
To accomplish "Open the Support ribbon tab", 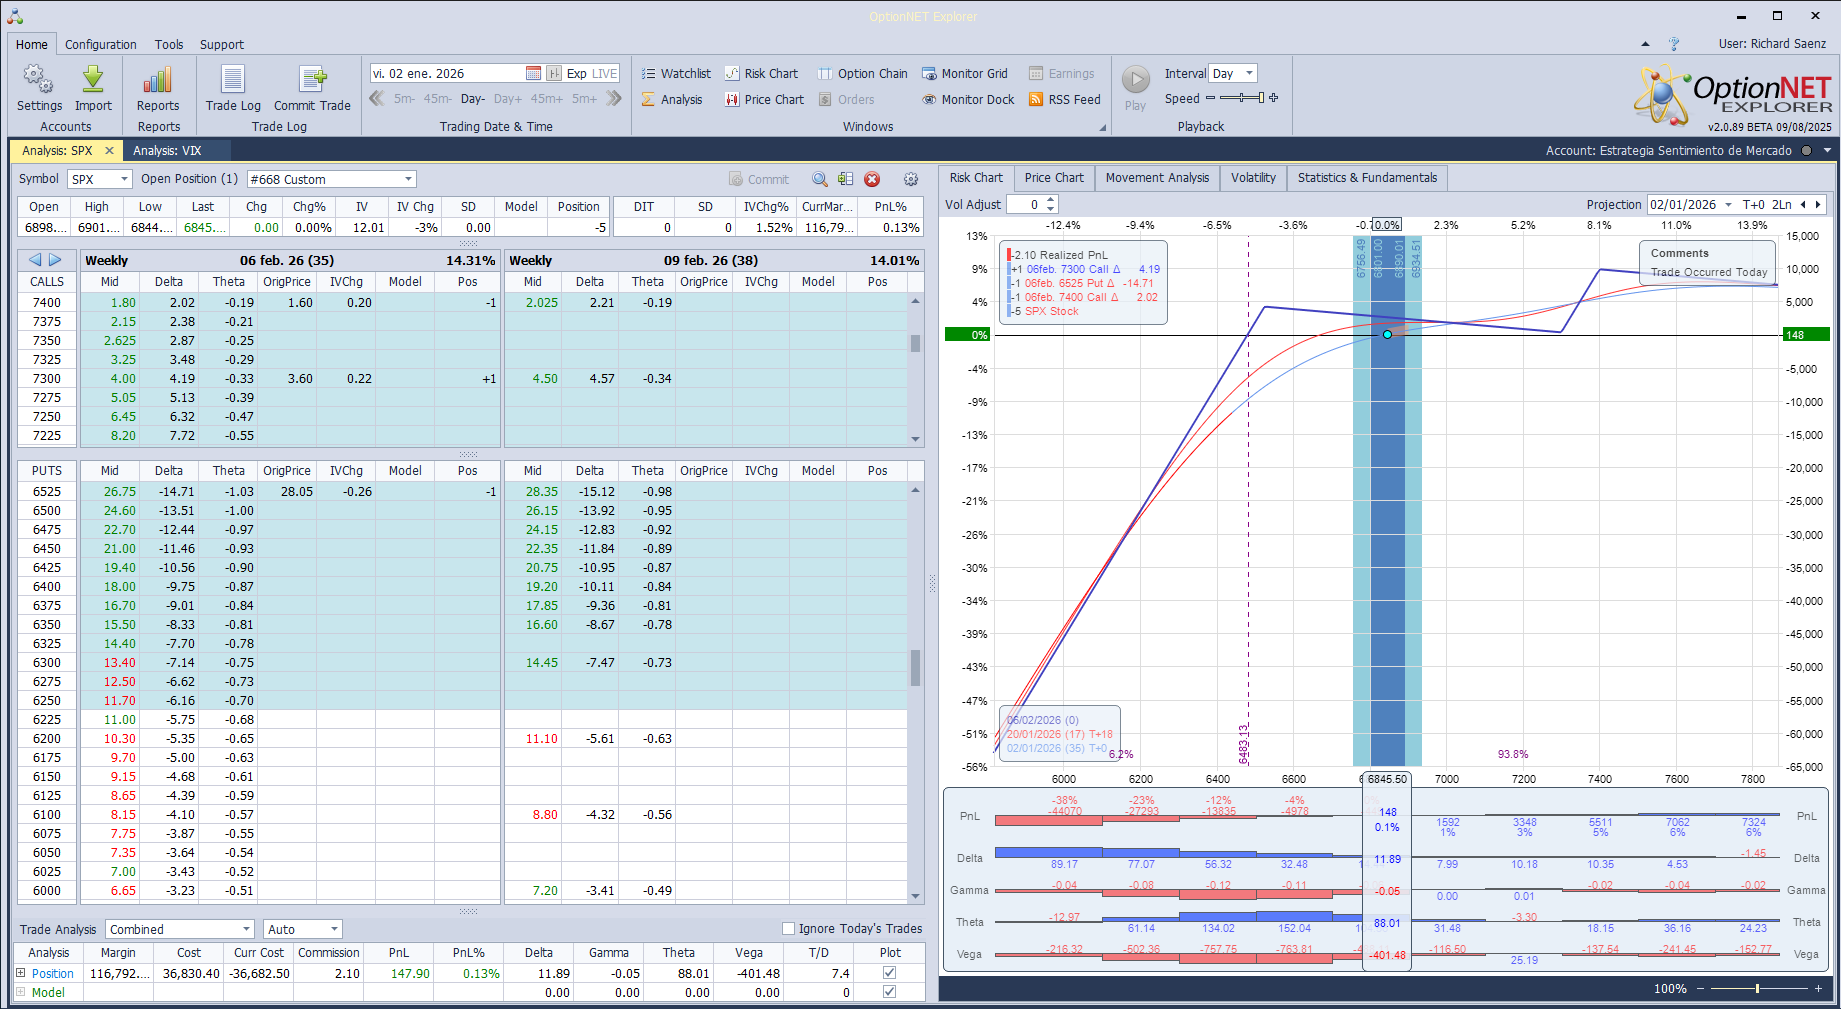I will (x=222, y=44).
